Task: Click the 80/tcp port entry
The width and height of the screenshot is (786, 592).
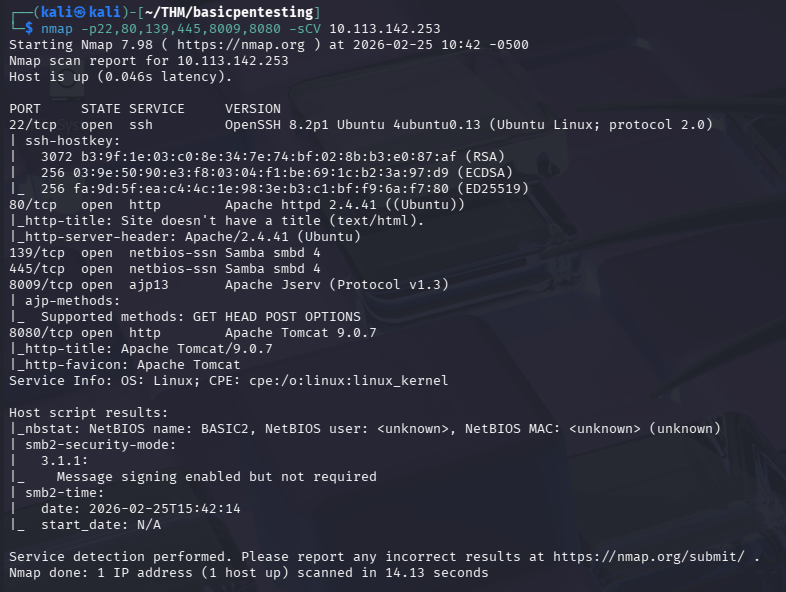Action: tap(32, 204)
